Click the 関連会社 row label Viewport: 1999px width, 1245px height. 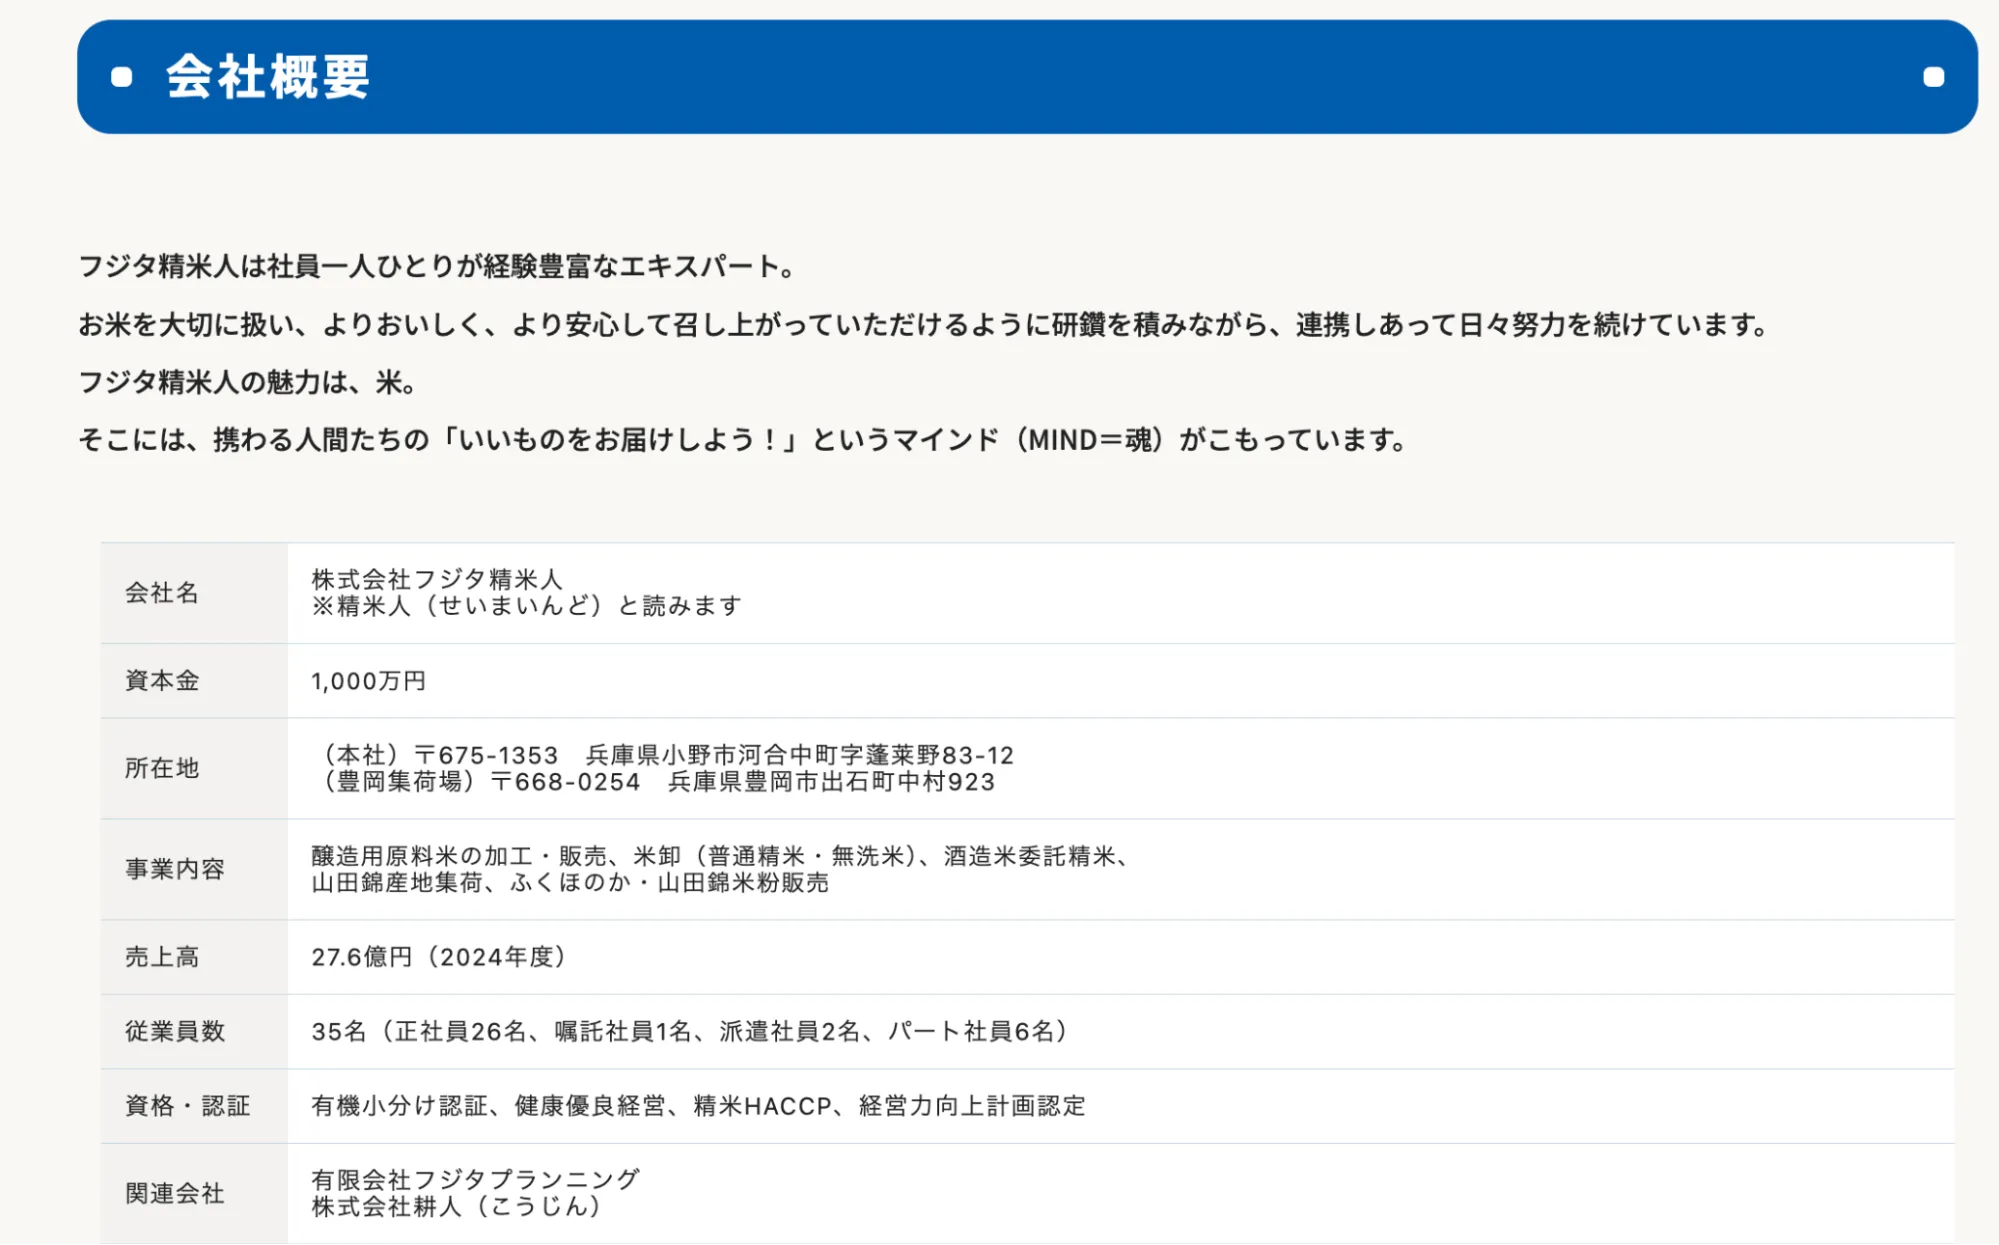pos(175,1193)
